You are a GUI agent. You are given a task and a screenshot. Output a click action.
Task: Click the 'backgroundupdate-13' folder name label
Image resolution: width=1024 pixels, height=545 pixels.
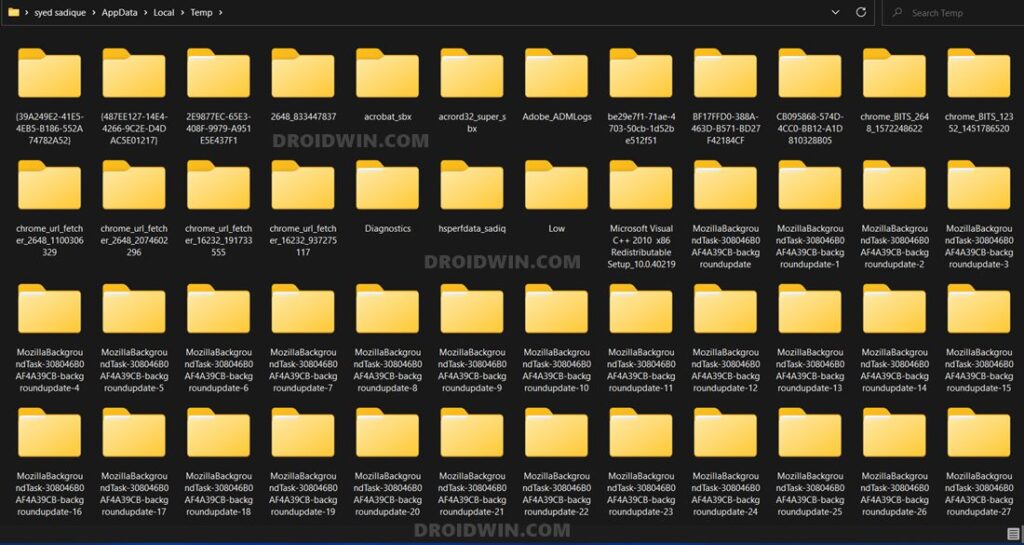(810, 370)
